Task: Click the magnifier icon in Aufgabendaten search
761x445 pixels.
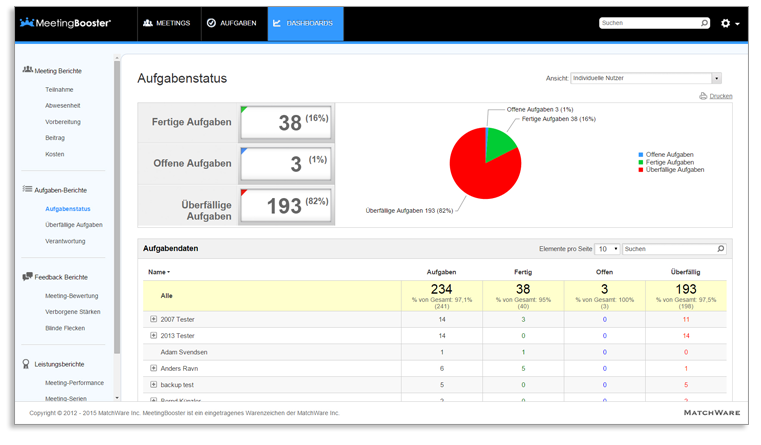Action: [721, 249]
